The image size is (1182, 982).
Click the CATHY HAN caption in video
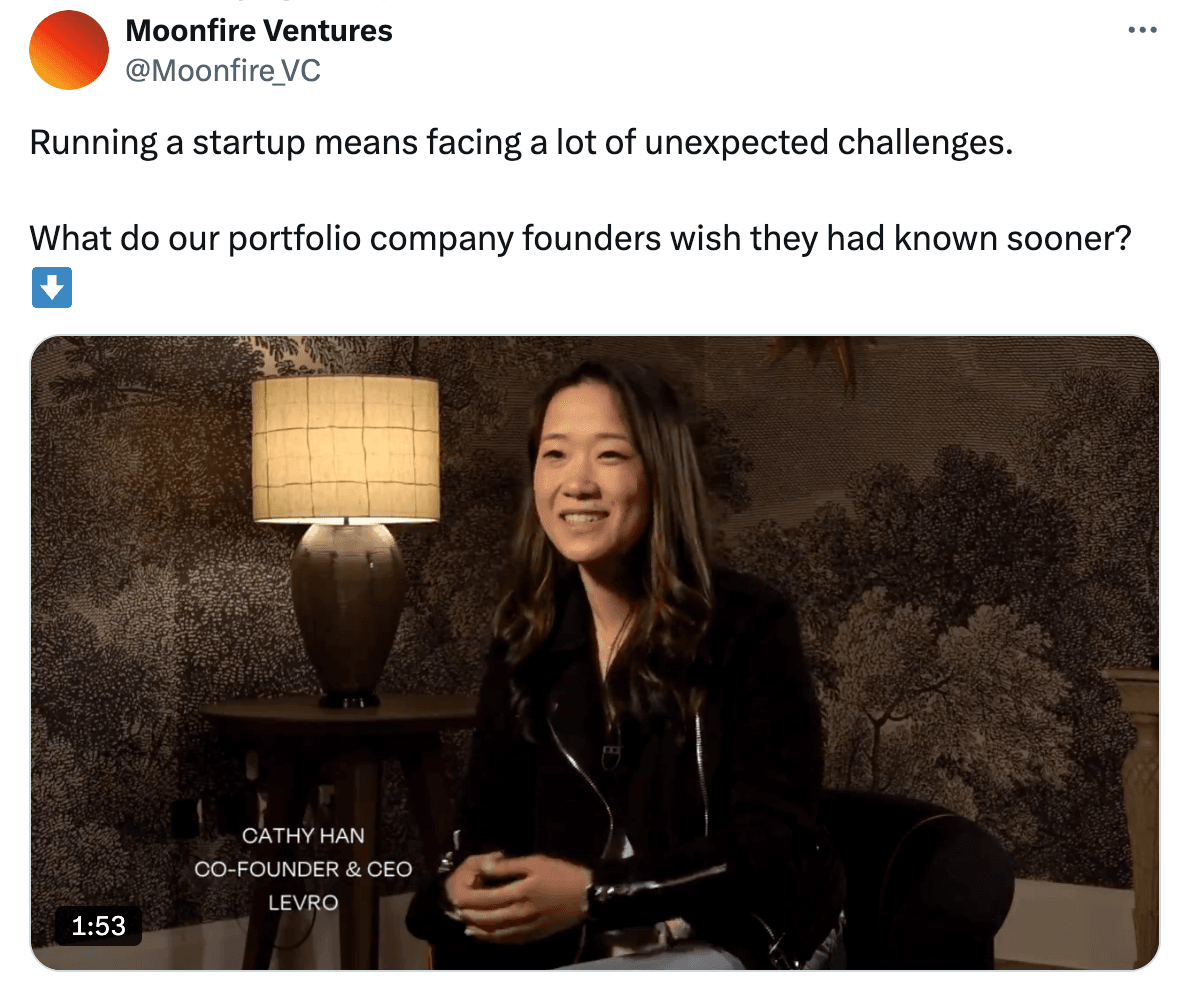click(303, 836)
